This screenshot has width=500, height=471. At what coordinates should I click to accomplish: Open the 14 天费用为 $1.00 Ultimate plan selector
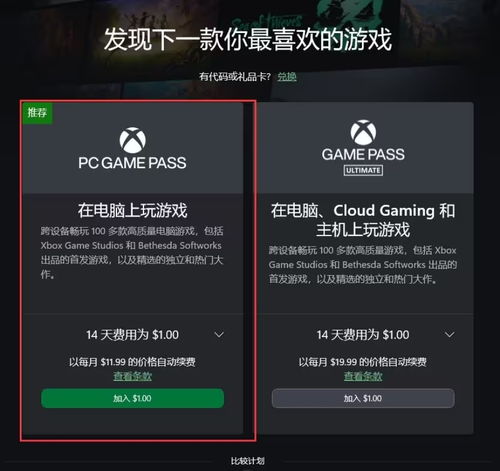363,335
